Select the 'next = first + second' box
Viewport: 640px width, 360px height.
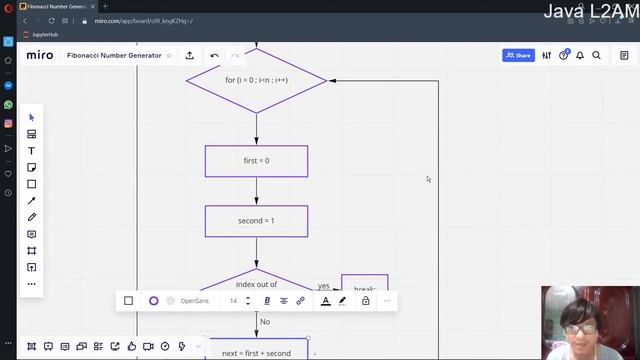pos(256,349)
